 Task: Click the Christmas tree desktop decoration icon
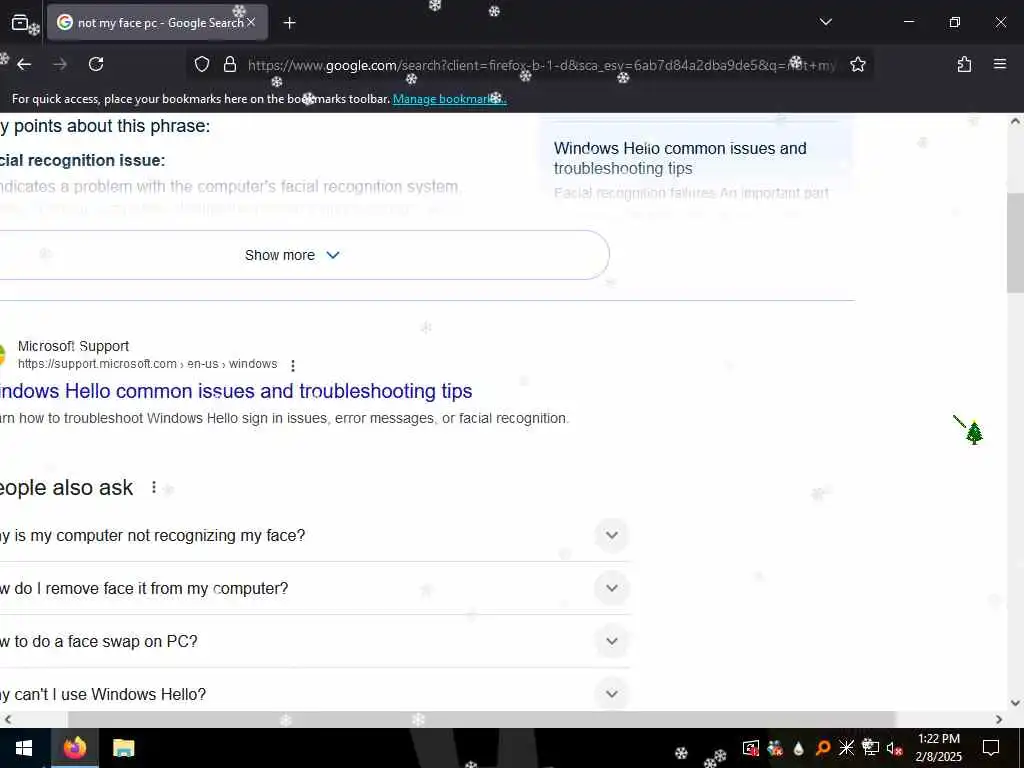pos(974,432)
